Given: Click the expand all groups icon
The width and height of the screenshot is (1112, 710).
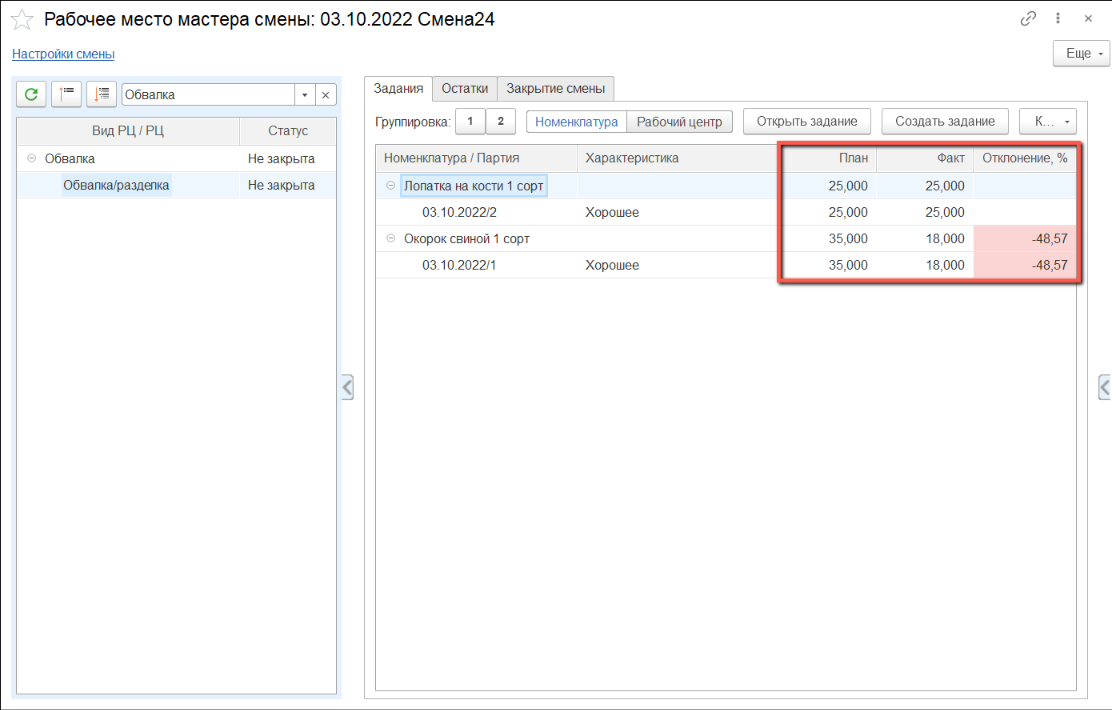Looking at the screenshot, I should click(x=101, y=94).
